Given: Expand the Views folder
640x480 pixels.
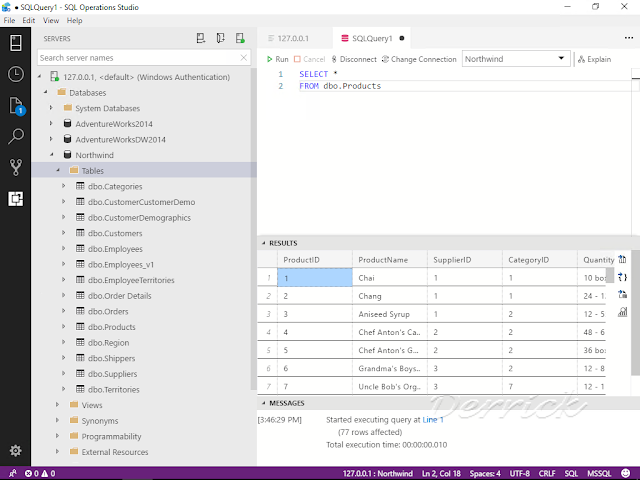Looking at the screenshot, I should (58, 404).
